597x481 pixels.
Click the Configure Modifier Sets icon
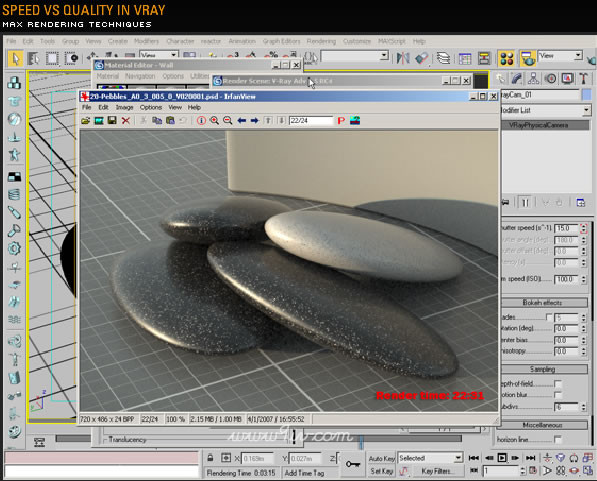581,203
